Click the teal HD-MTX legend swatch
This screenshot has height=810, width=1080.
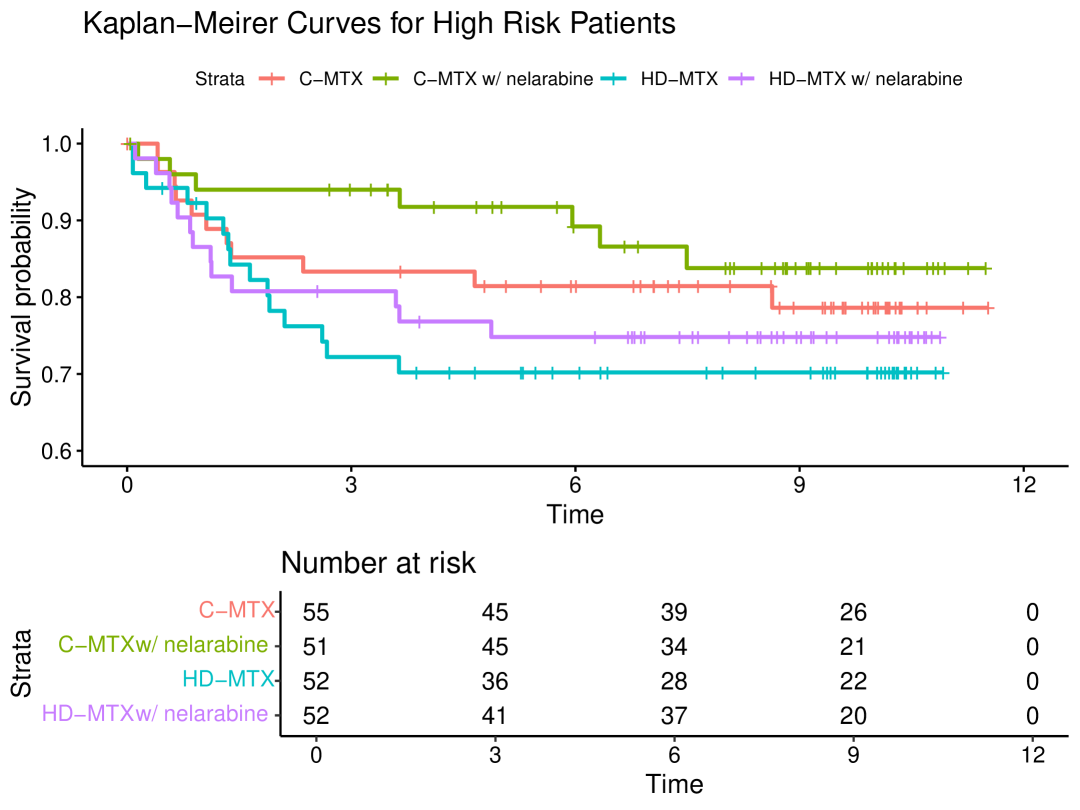[x=615, y=78]
